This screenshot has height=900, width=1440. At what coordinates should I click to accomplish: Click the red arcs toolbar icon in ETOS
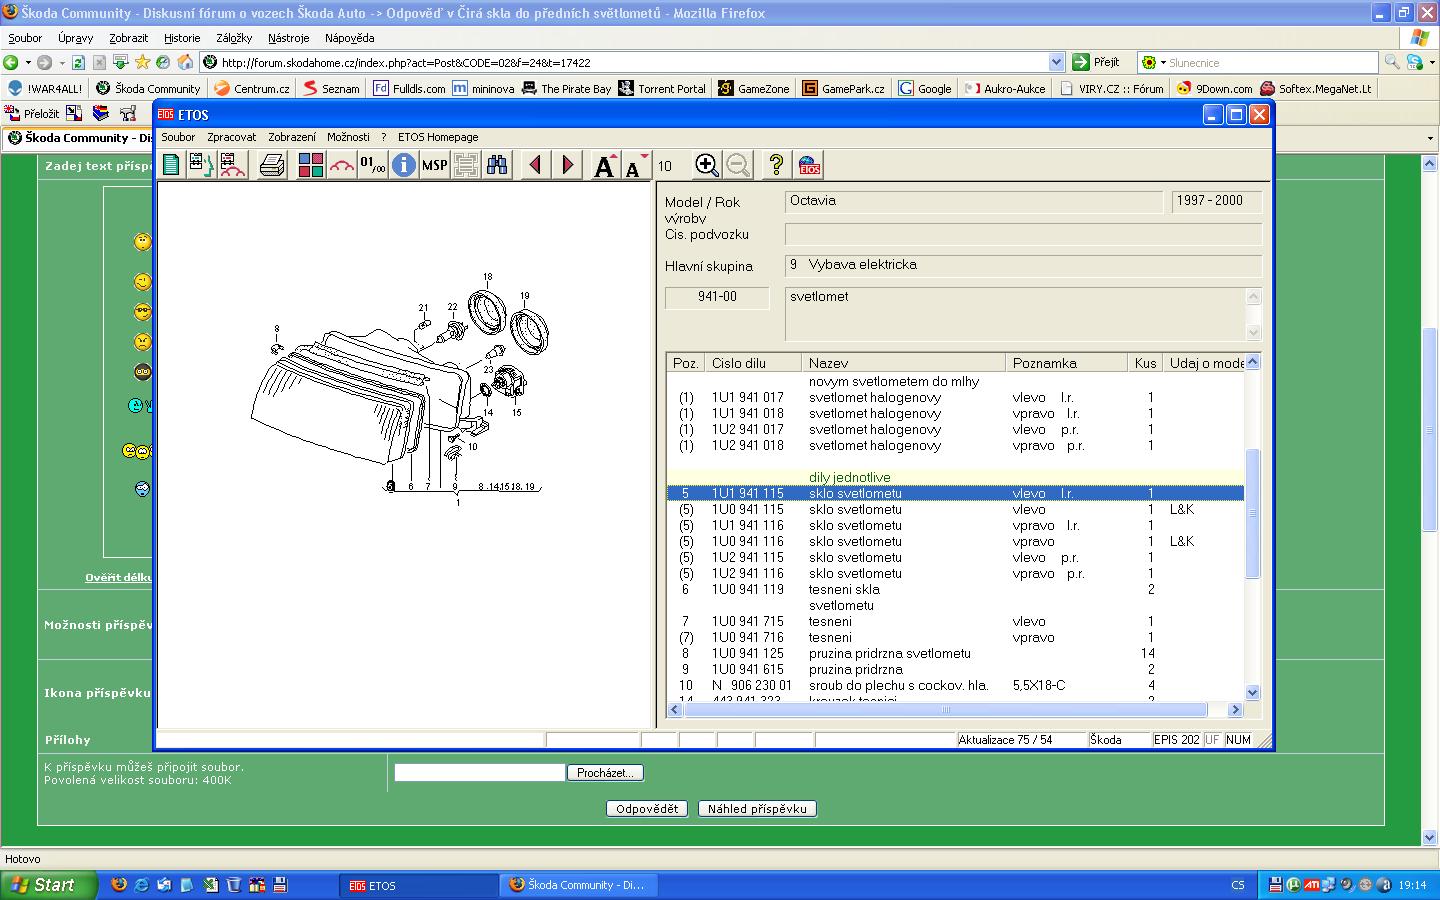(342, 165)
